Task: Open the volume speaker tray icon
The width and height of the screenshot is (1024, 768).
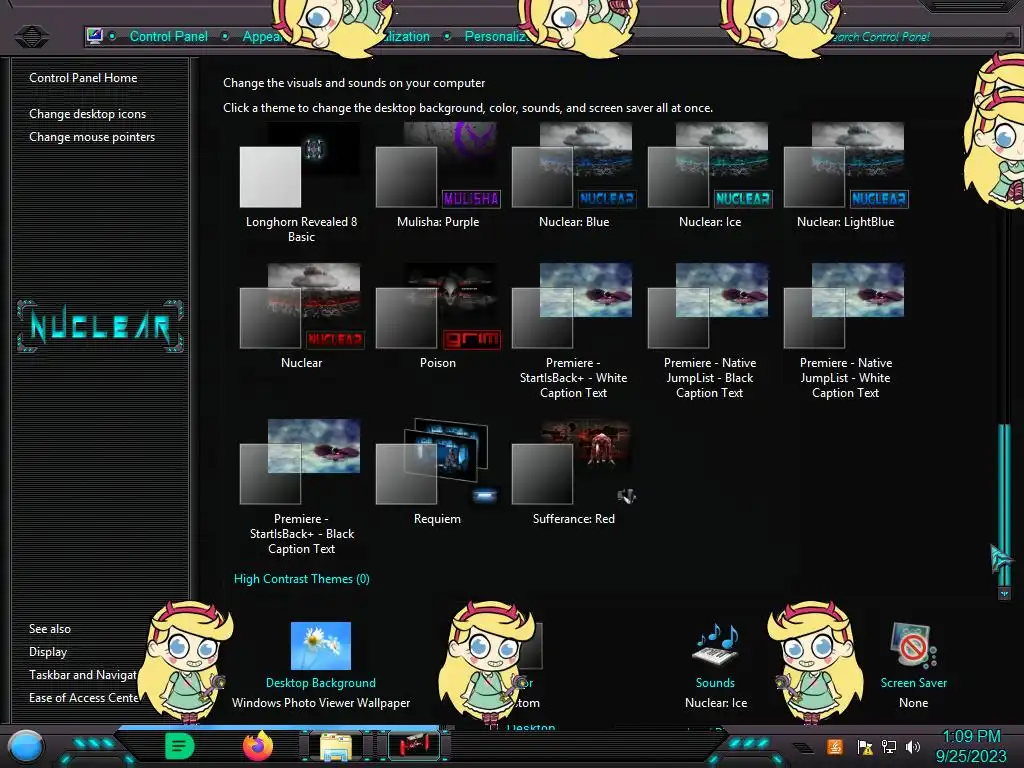Action: [913, 746]
